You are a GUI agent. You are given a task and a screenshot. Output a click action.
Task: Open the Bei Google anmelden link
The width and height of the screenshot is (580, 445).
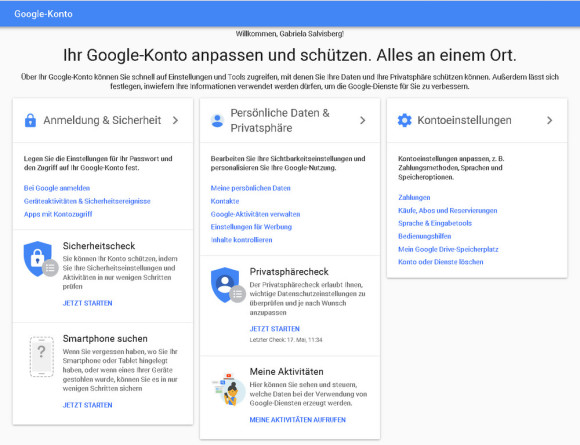(x=57, y=188)
